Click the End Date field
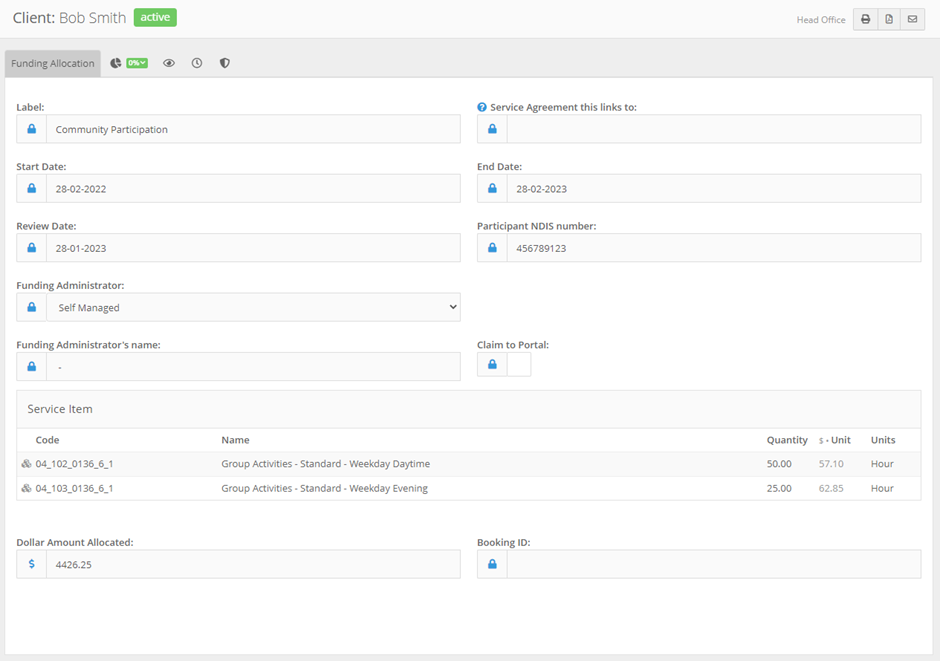The image size is (940, 661). [714, 188]
